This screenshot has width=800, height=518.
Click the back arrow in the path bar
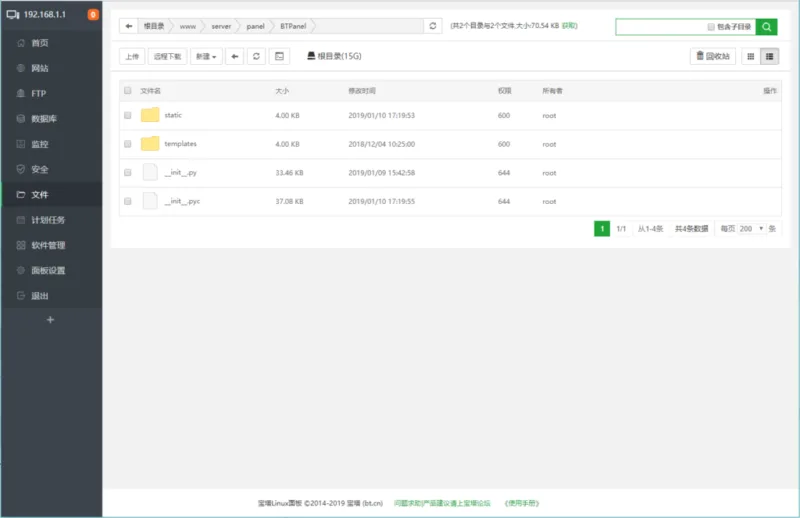point(129,26)
